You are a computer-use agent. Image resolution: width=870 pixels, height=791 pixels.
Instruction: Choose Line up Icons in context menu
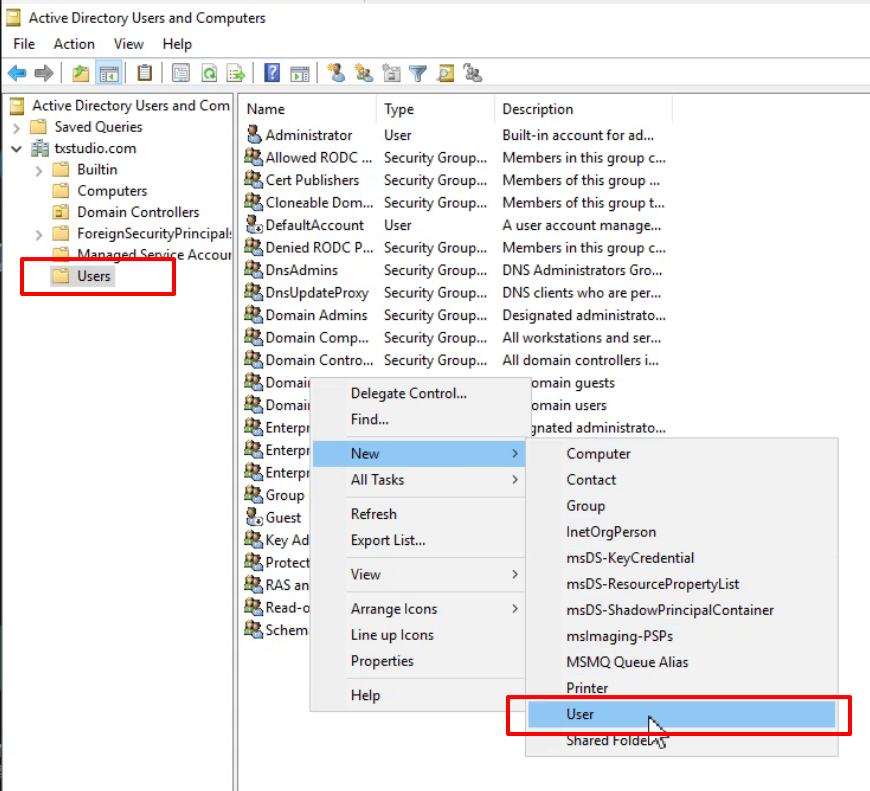[x=418, y=635]
